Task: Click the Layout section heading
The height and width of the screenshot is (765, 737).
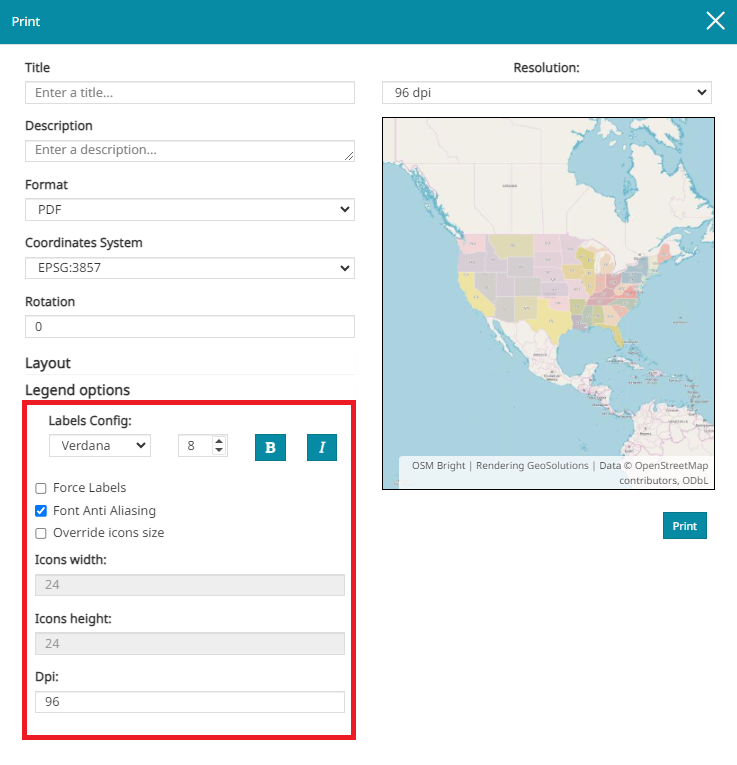Action: (x=48, y=363)
